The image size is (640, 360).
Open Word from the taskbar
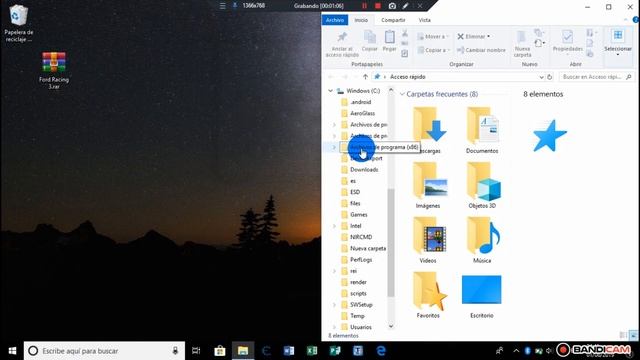[x=289, y=351]
